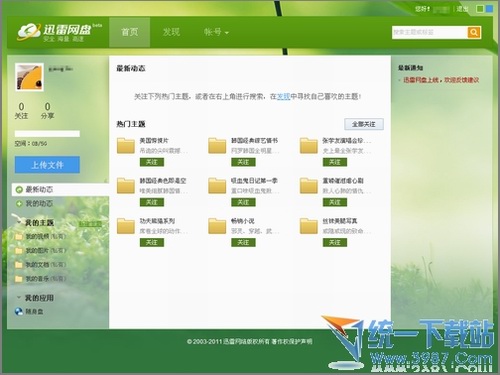Follow the 韩国经典色即是空 topic
This screenshot has height=375, width=500.
click(152, 202)
